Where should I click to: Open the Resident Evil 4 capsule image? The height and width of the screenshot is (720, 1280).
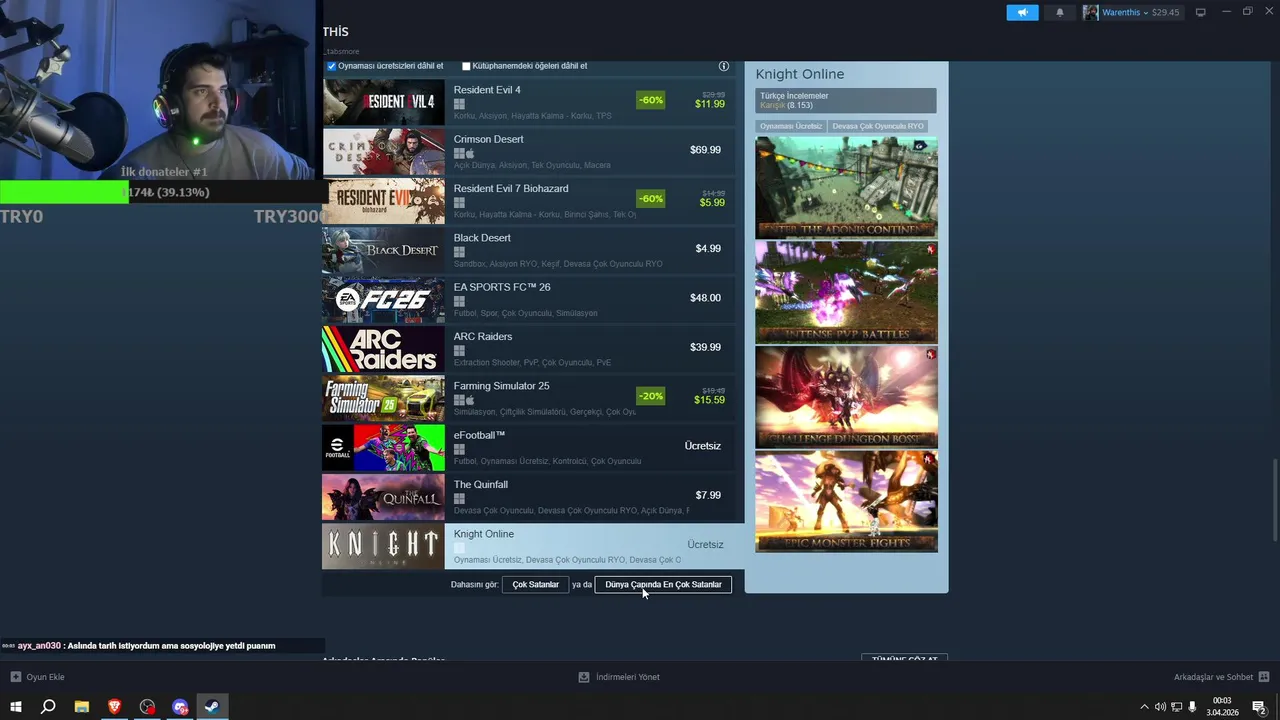[x=383, y=102]
